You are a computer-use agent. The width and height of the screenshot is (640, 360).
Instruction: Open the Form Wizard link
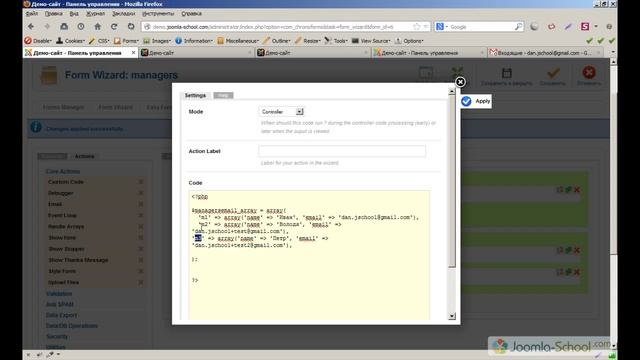[x=116, y=107]
